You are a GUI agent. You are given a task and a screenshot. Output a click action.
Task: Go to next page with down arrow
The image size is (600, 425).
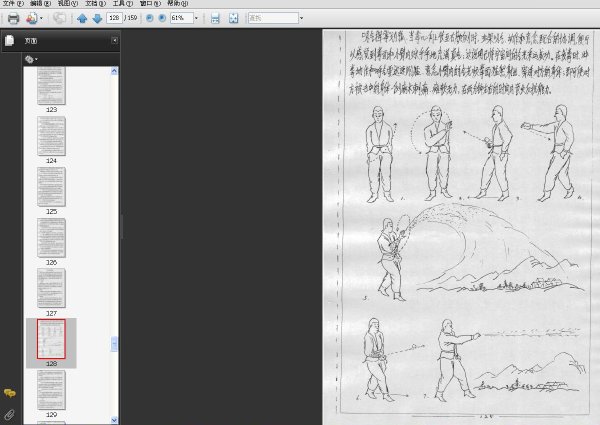(x=97, y=18)
